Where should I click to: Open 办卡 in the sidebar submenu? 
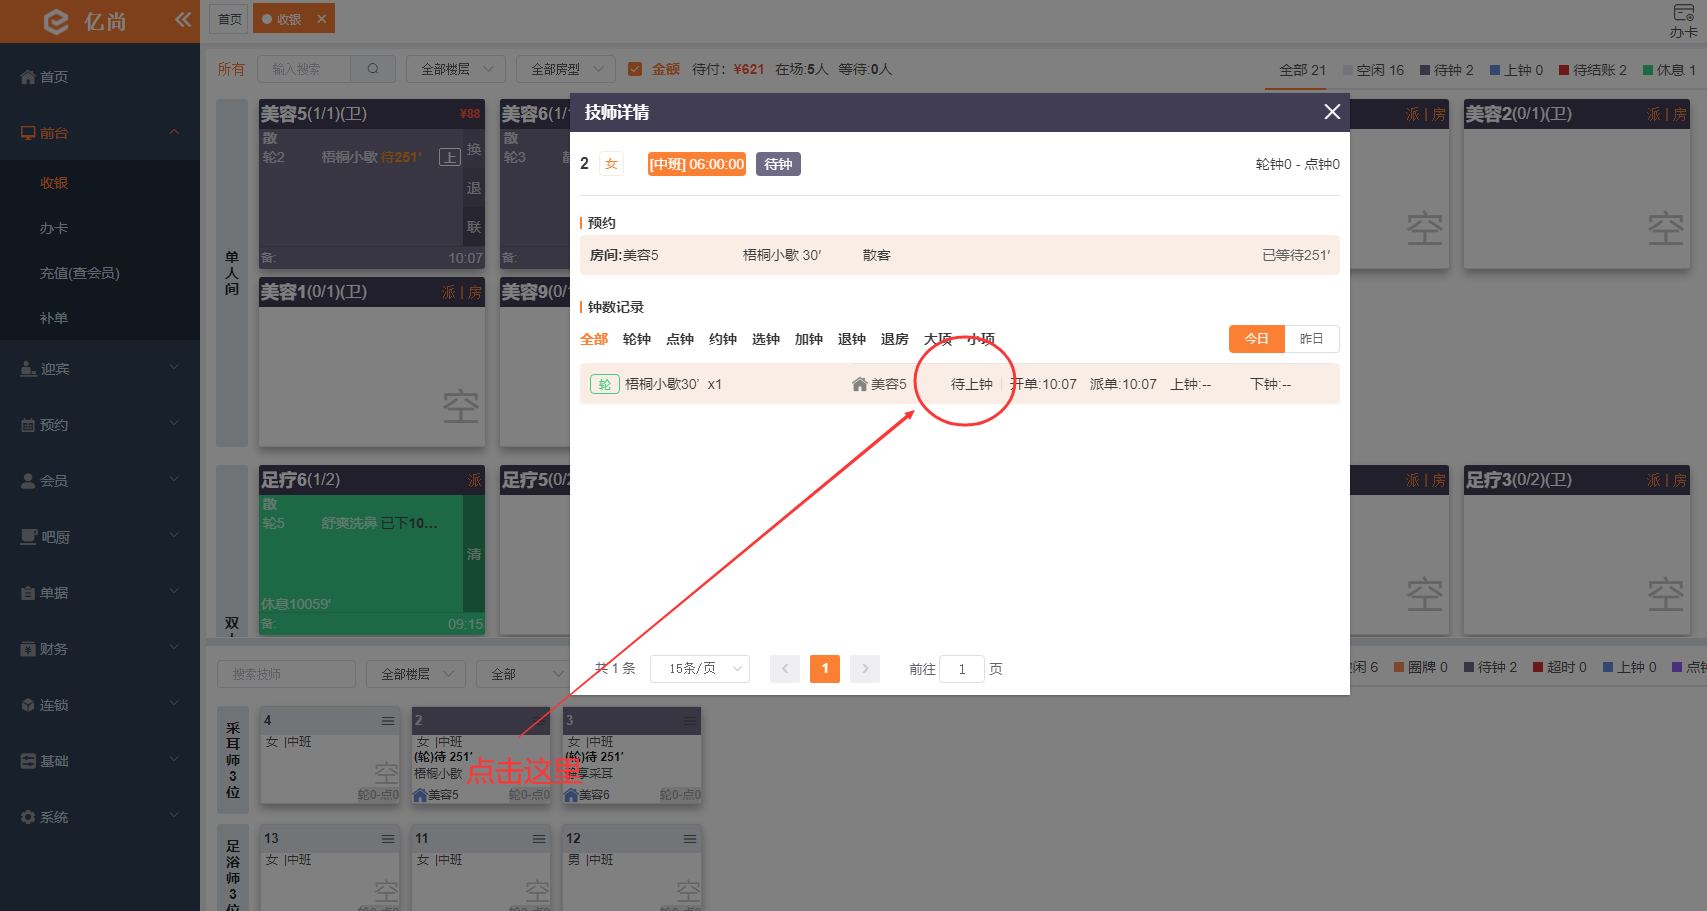54,228
